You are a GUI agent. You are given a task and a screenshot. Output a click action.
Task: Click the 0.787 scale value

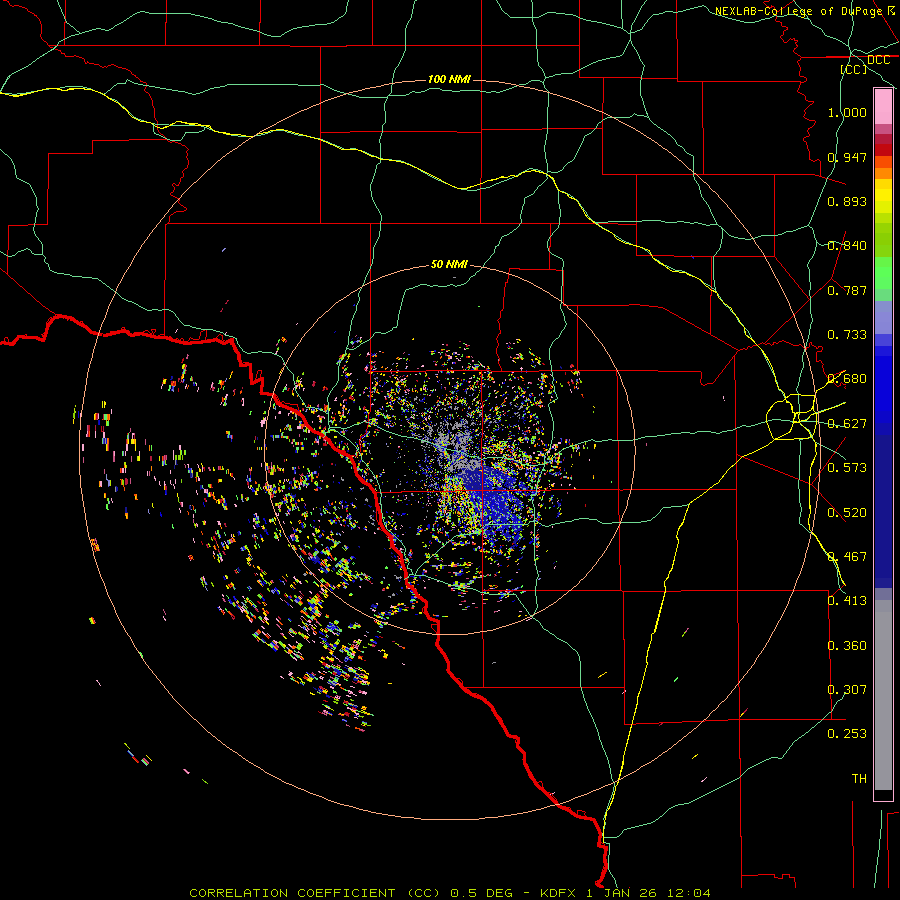(x=847, y=290)
